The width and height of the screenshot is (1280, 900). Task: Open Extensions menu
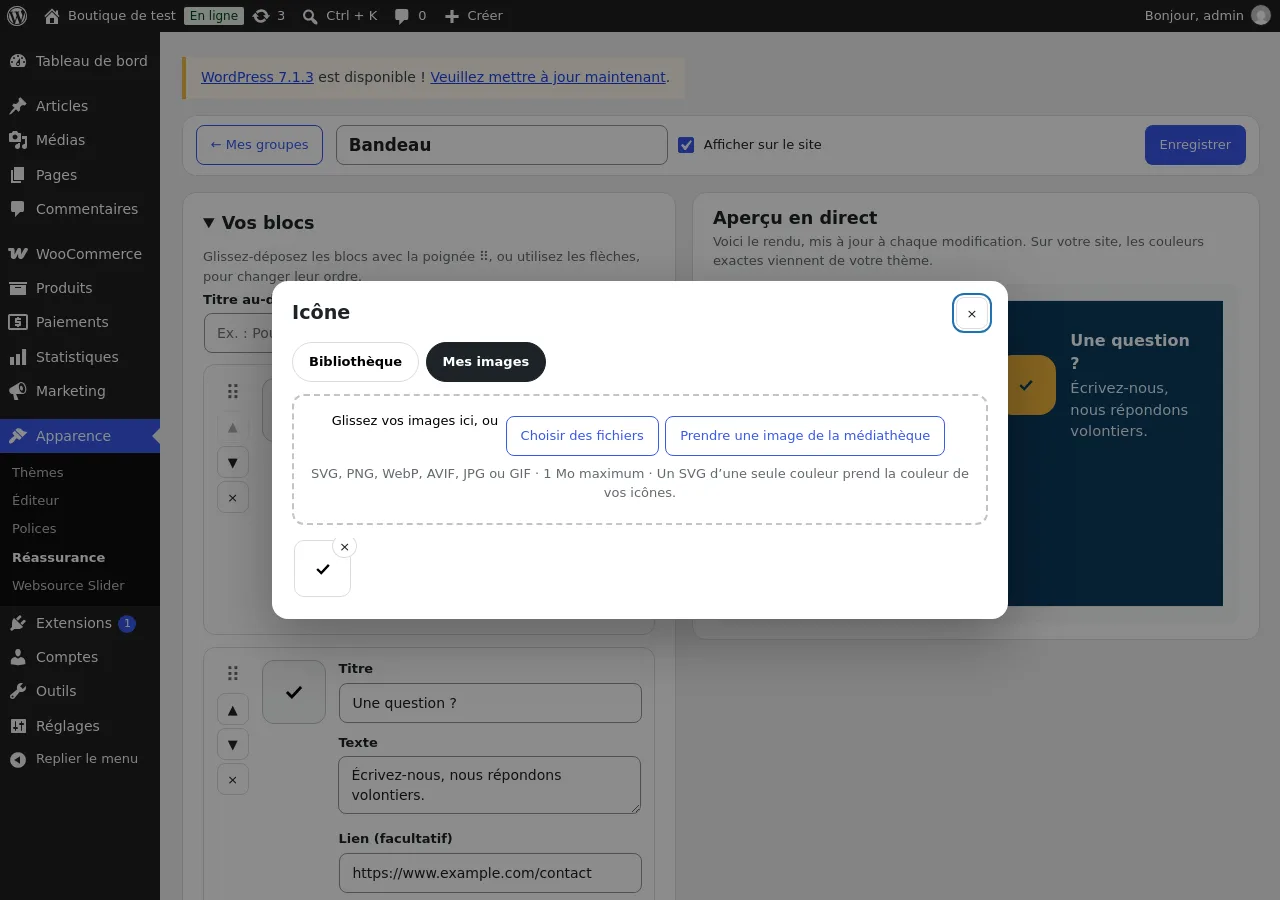pos(80,623)
